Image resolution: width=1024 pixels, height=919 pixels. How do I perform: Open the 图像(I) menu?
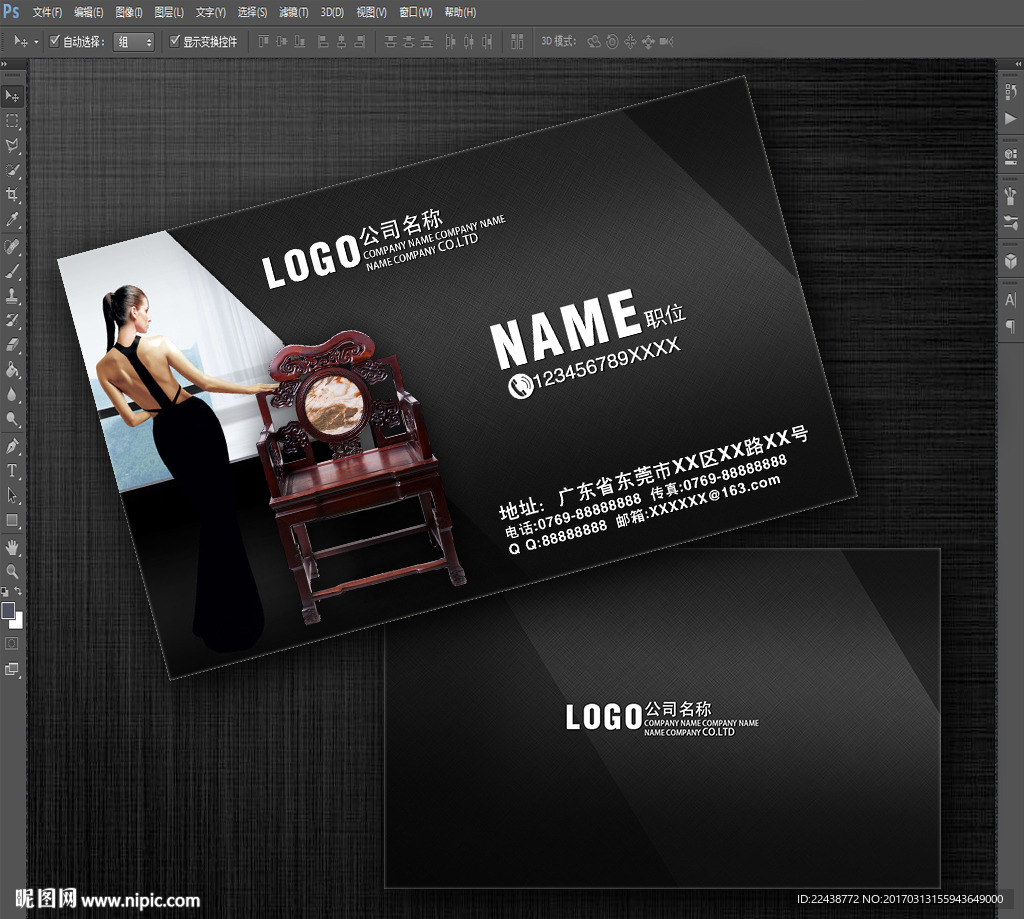point(129,12)
